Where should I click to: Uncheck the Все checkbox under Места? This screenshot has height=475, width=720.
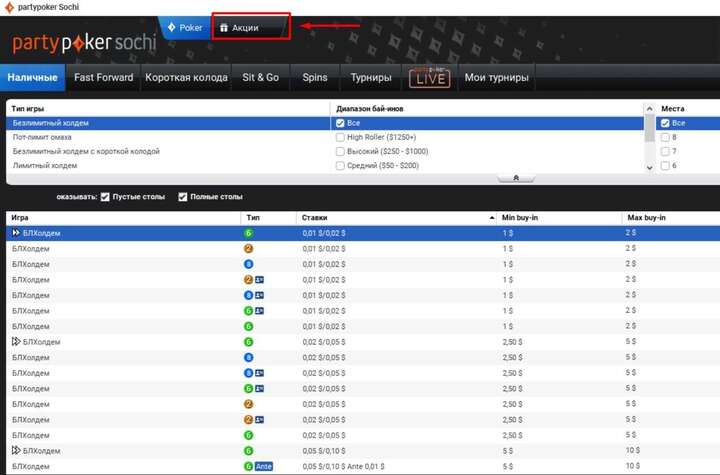[x=665, y=123]
